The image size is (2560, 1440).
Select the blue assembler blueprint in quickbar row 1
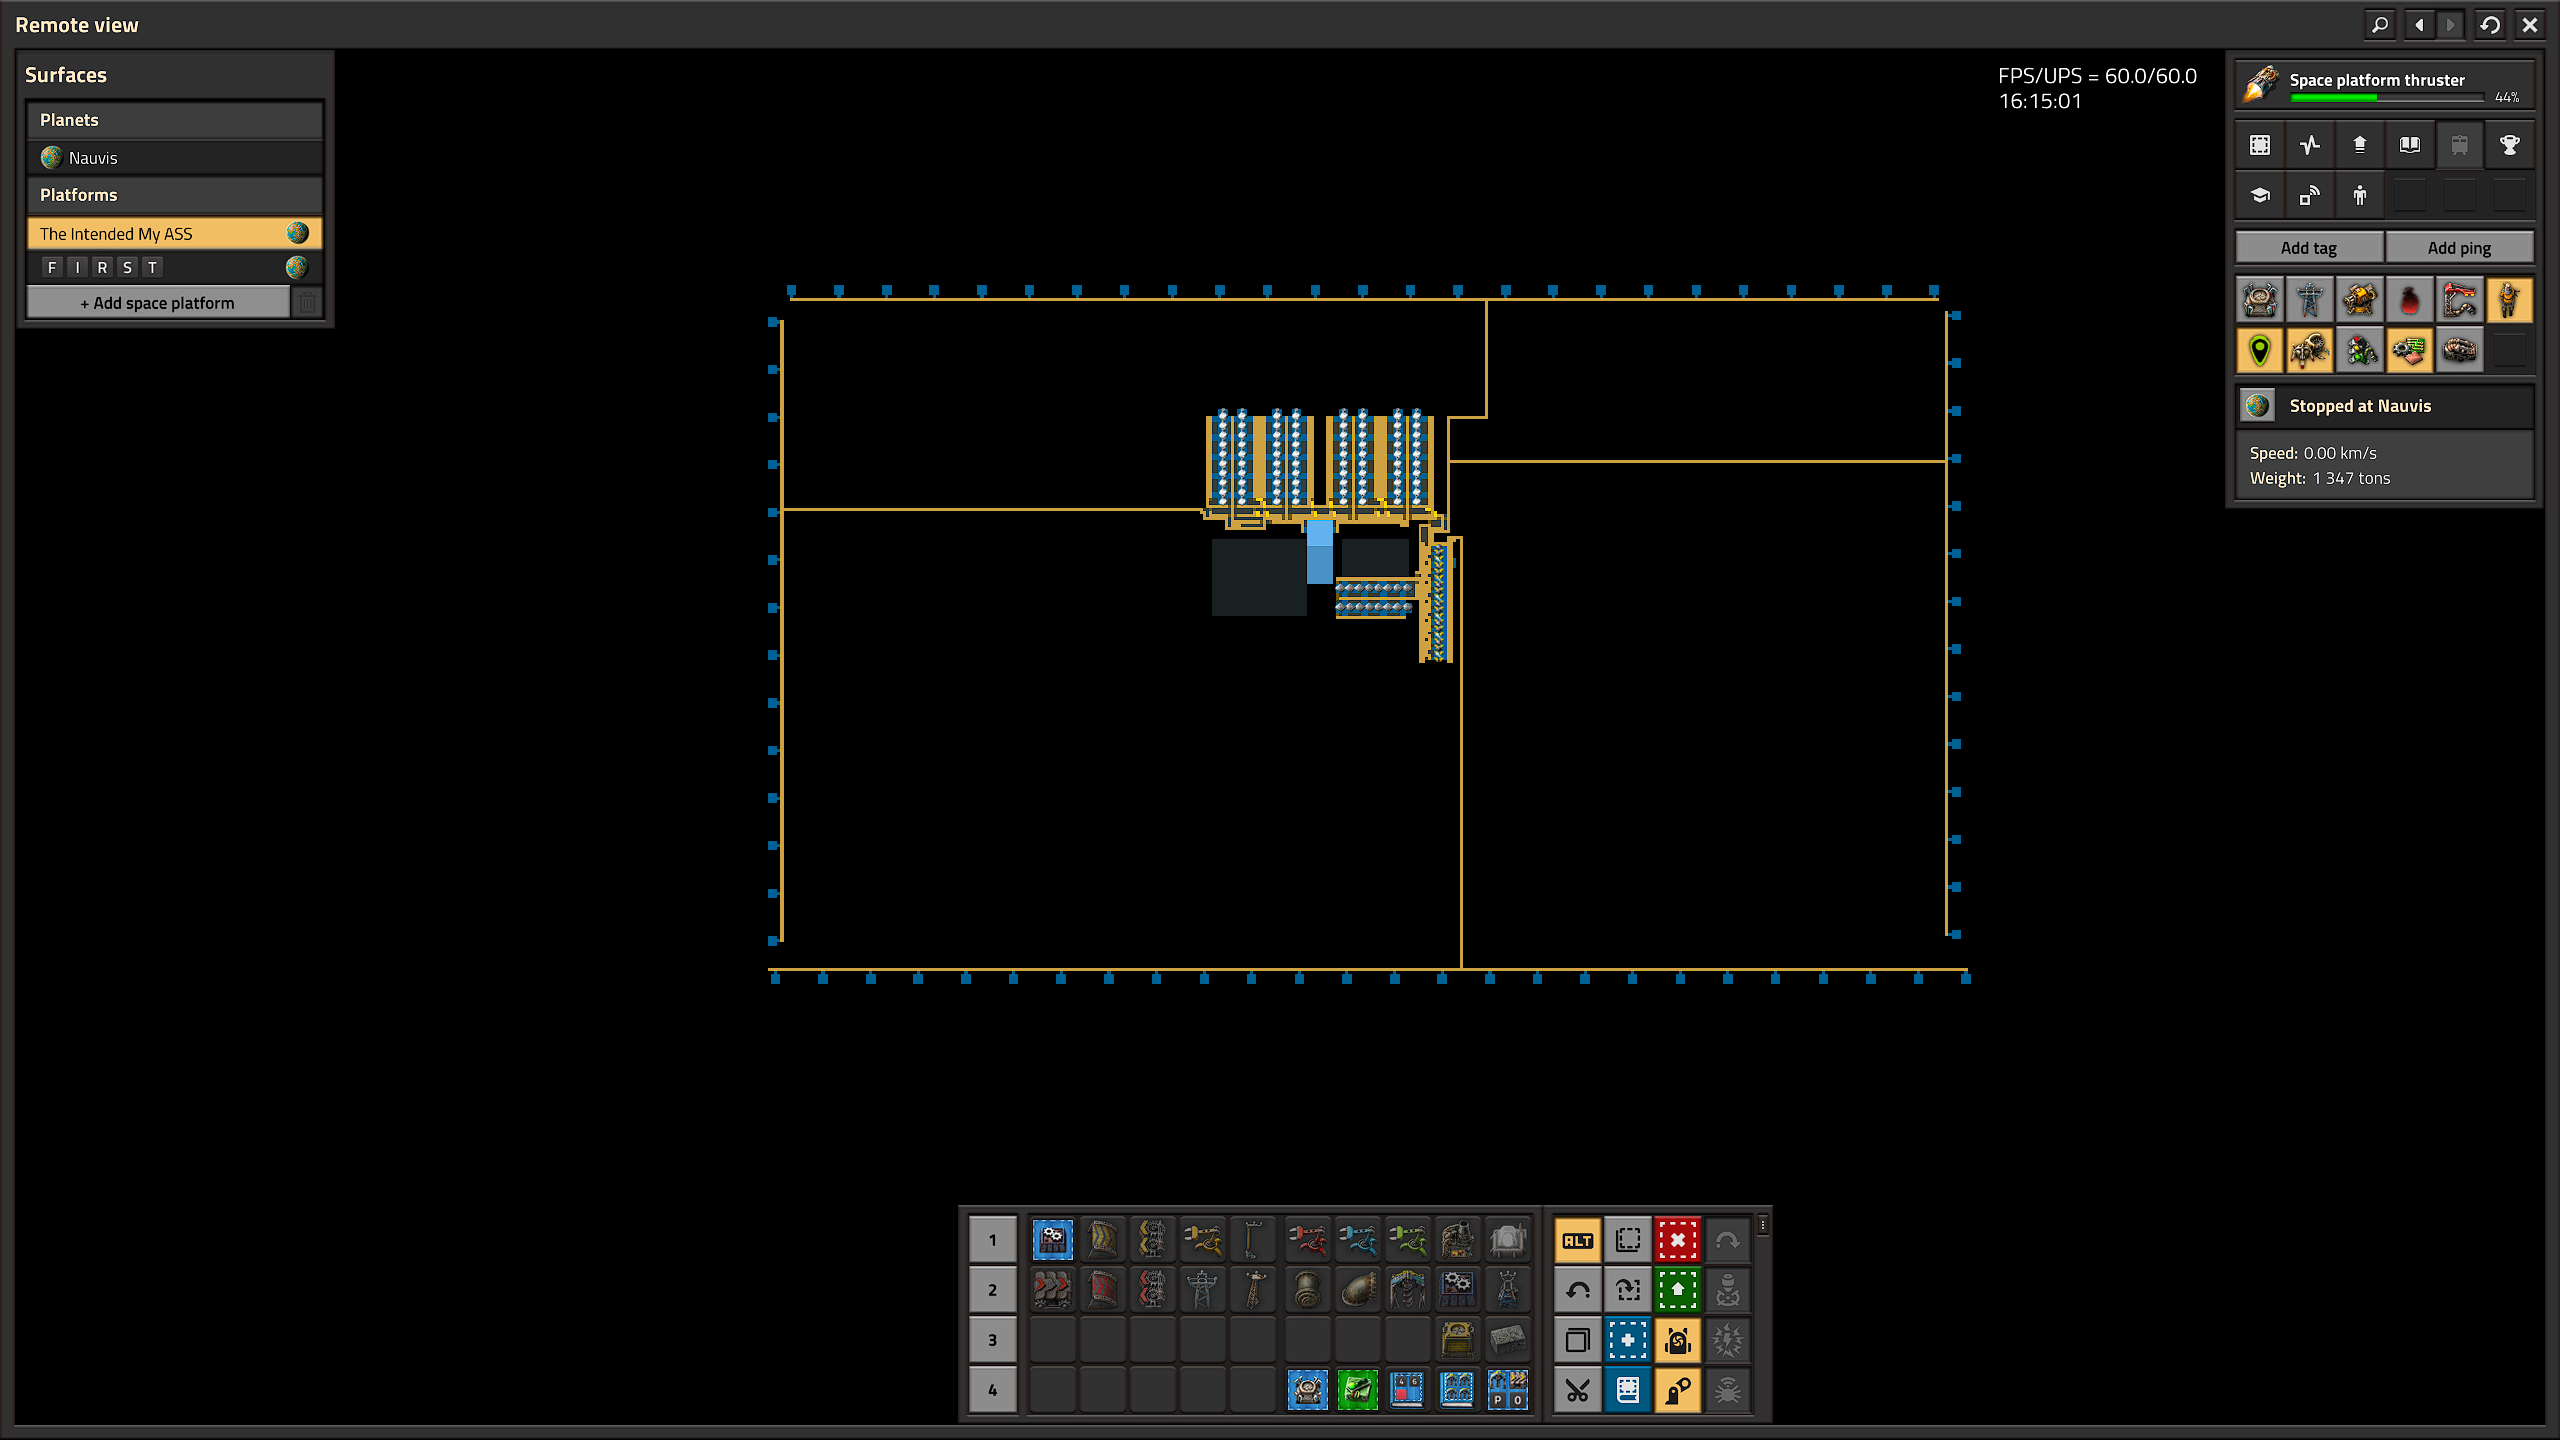coord(1052,1240)
